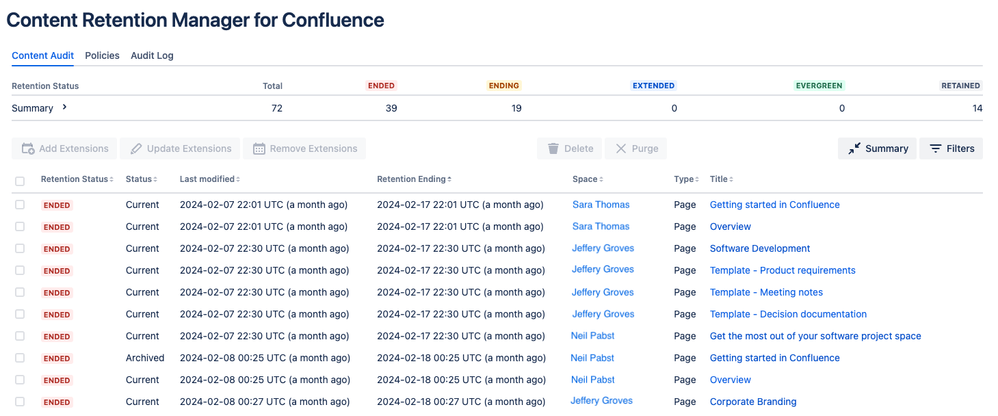
Task: Sort by Type column header
Action: [x=686, y=179]
